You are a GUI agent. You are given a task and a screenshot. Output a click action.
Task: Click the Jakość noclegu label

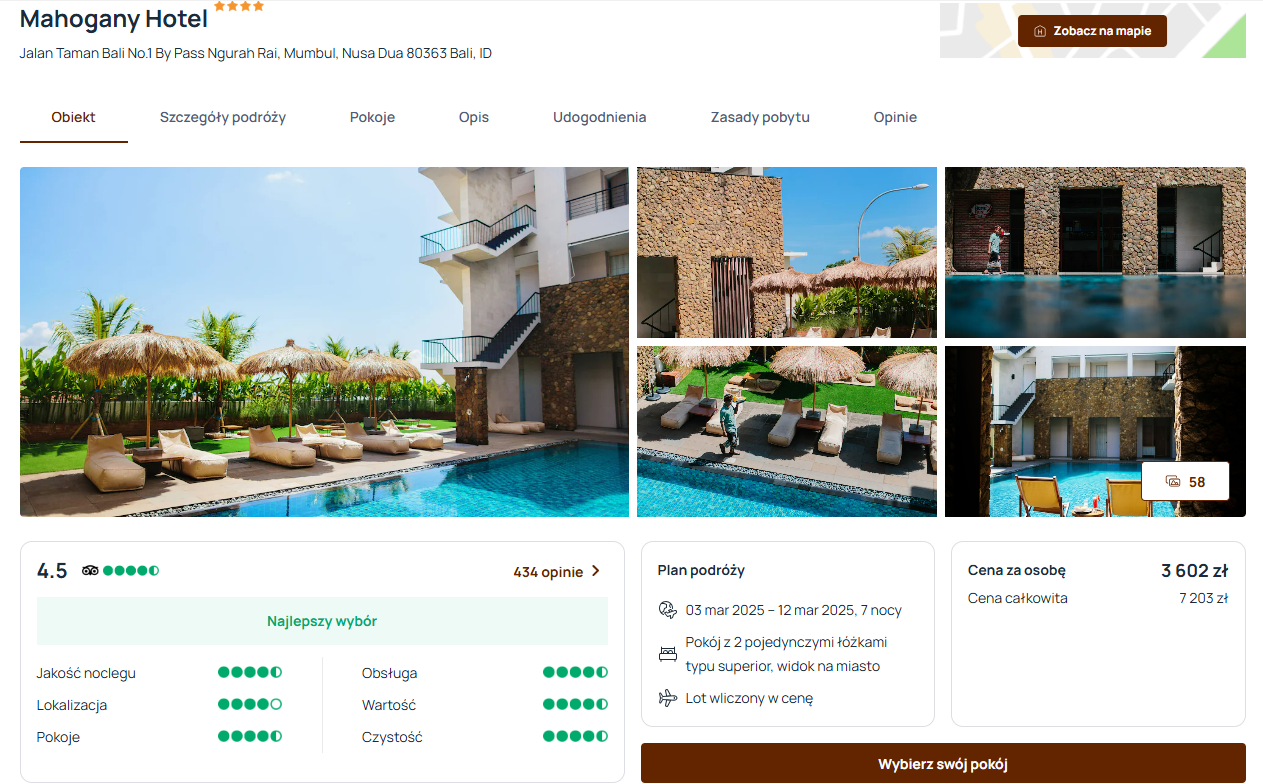coord(86,673)
